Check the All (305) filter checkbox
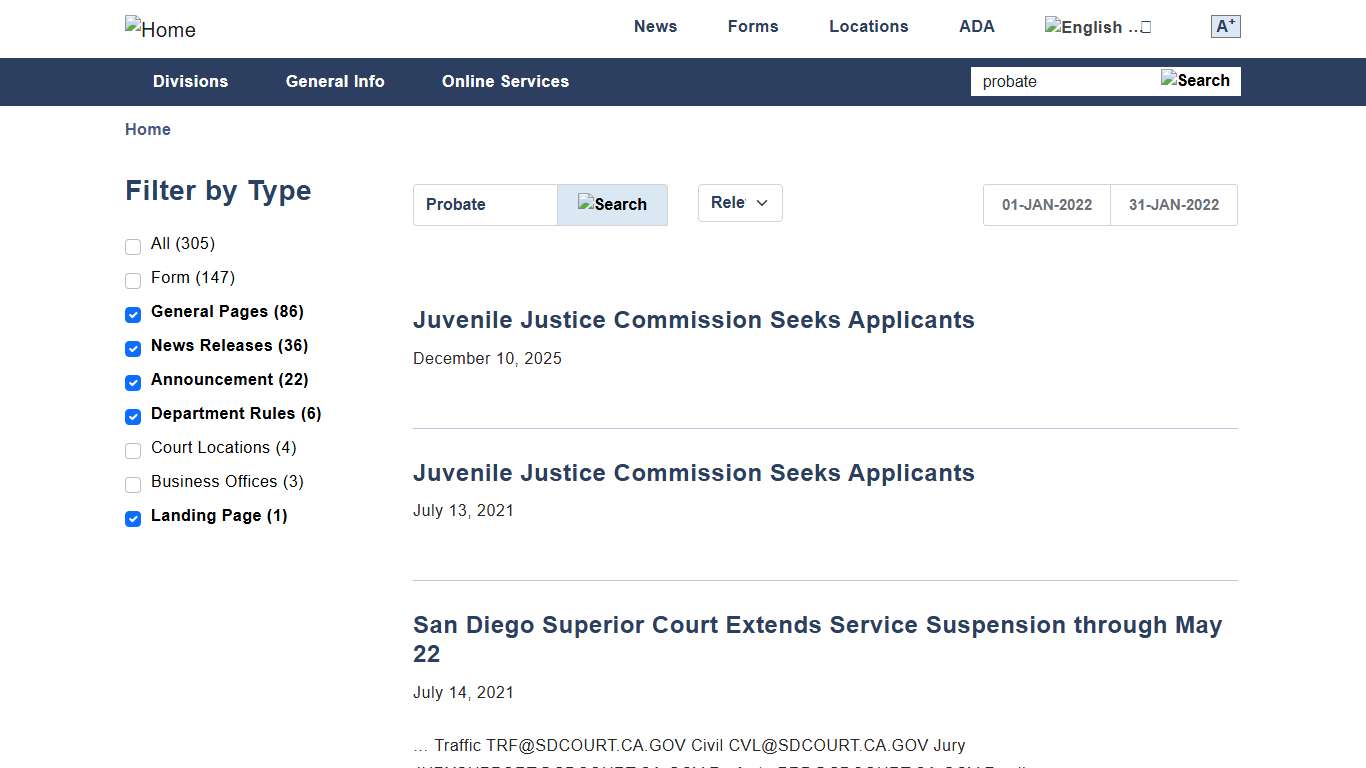This screenshot has height=768, width=1366. (x=133, y=247)
